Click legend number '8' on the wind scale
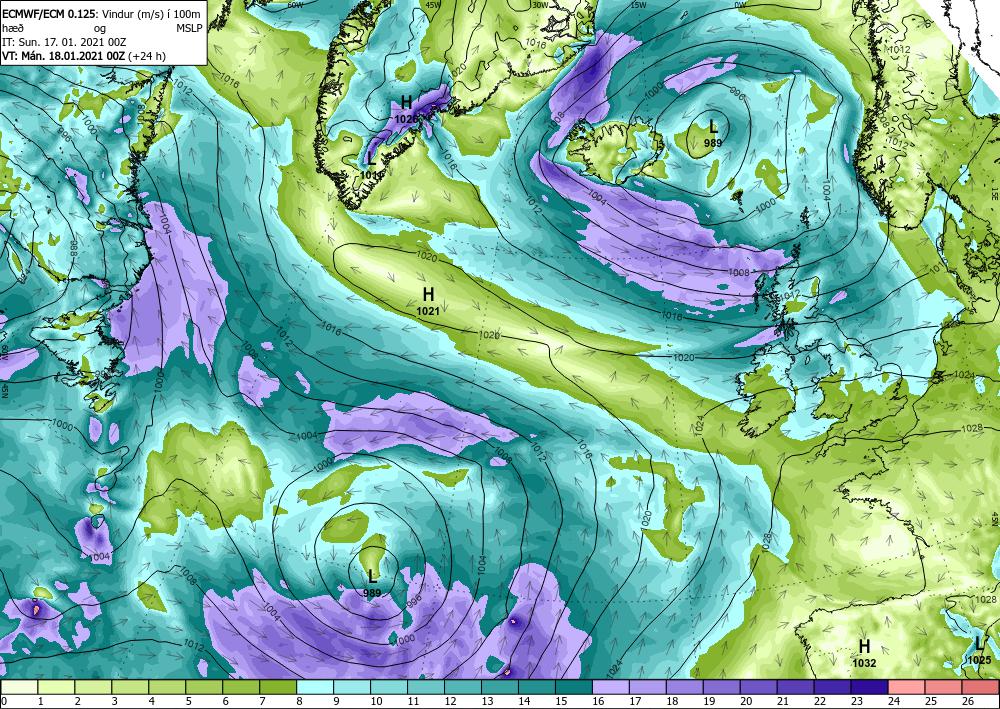 (x=297, y=701)
